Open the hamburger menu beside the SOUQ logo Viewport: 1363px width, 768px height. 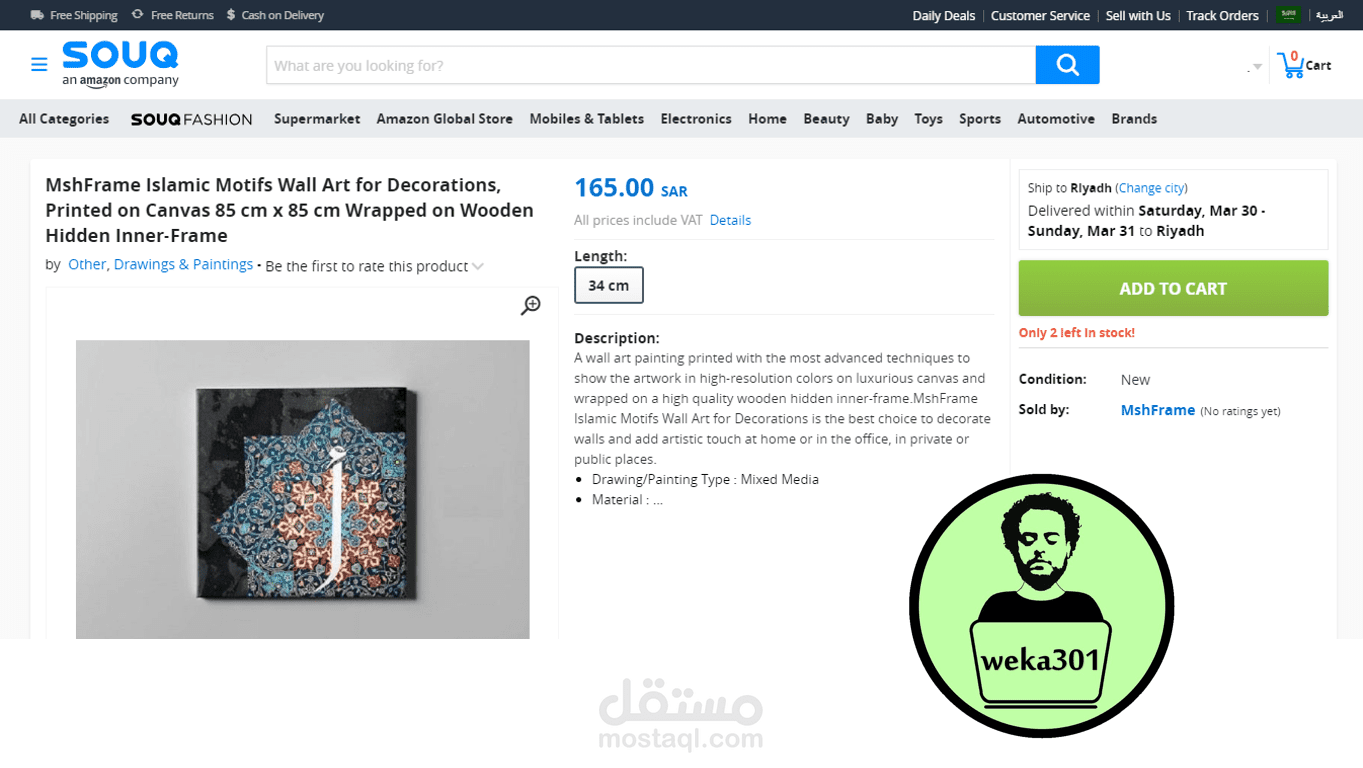coord(39,65)
